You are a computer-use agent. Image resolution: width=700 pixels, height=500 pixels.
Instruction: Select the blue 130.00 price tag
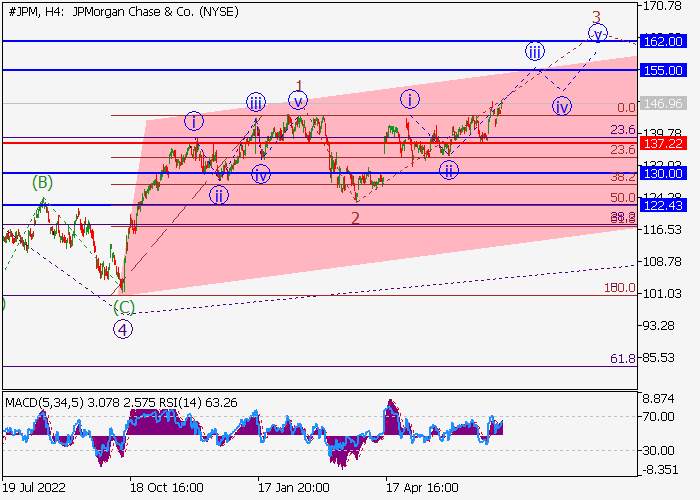[x=663, y=173]
